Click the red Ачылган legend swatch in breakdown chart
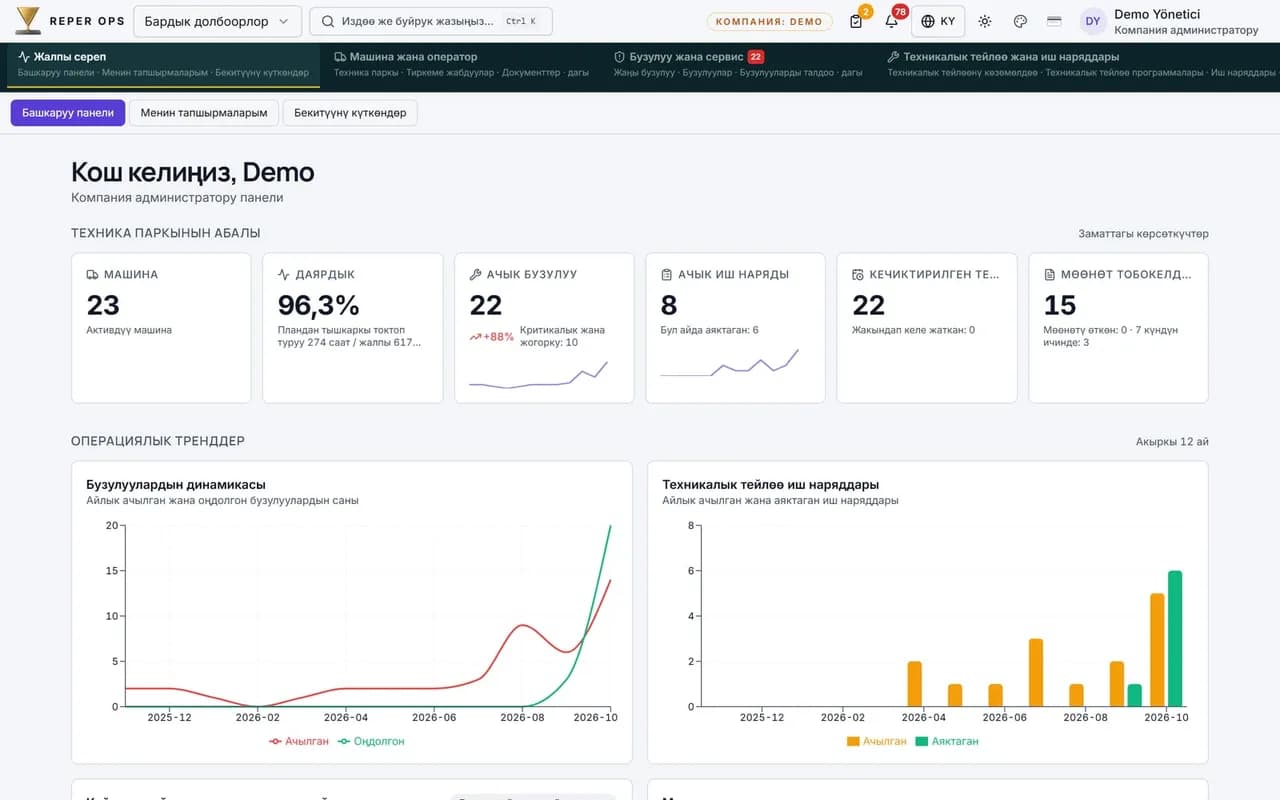1280x800 pixels. pyautogui.click(x=275, y=741)
